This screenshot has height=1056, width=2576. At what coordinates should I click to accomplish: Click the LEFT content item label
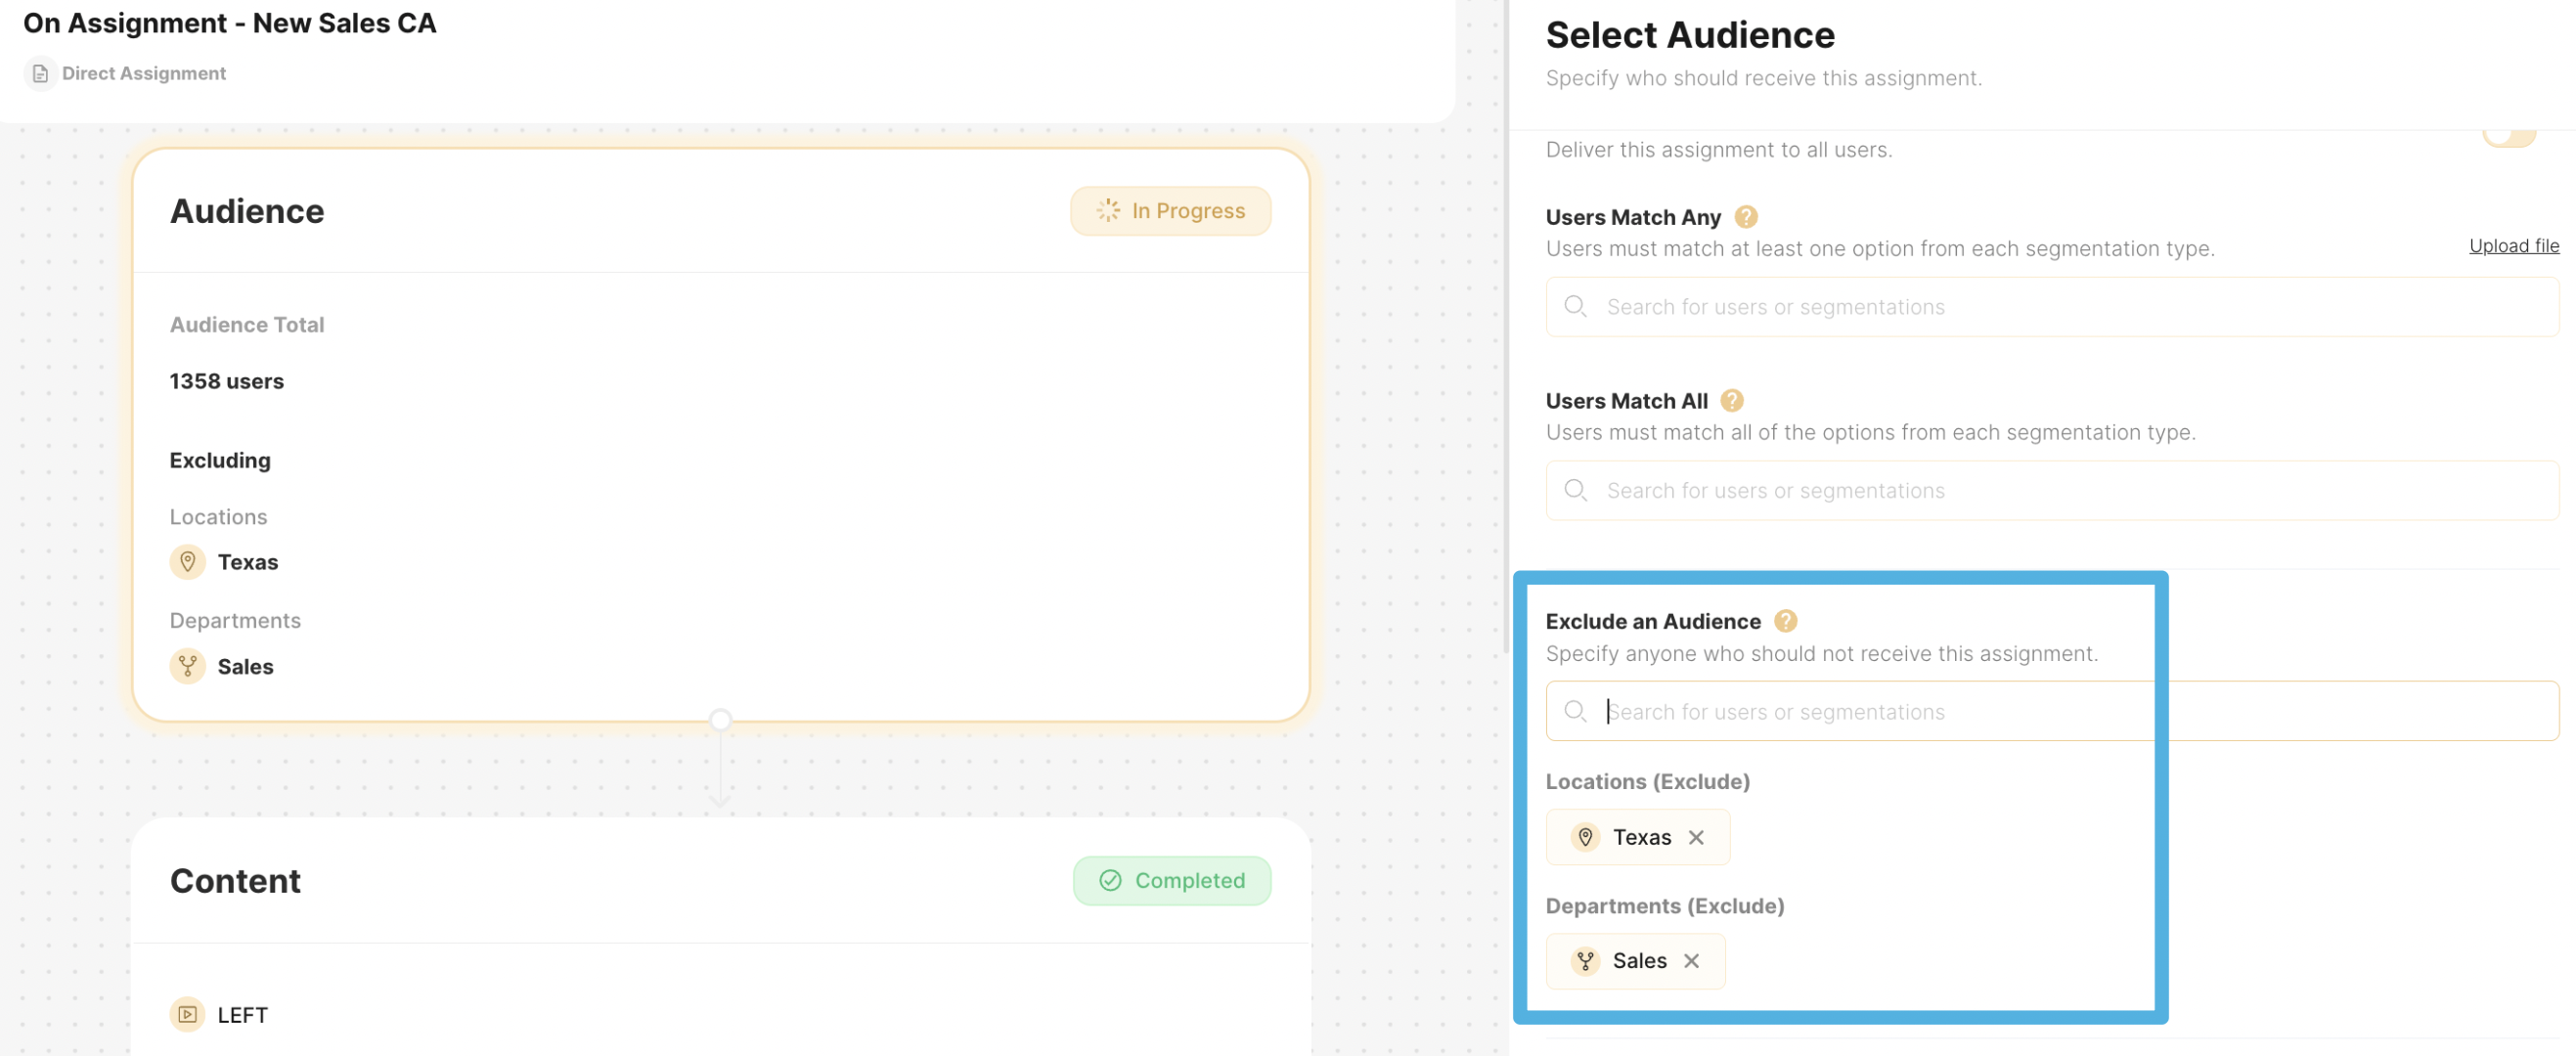click(x=243, y=1015)
